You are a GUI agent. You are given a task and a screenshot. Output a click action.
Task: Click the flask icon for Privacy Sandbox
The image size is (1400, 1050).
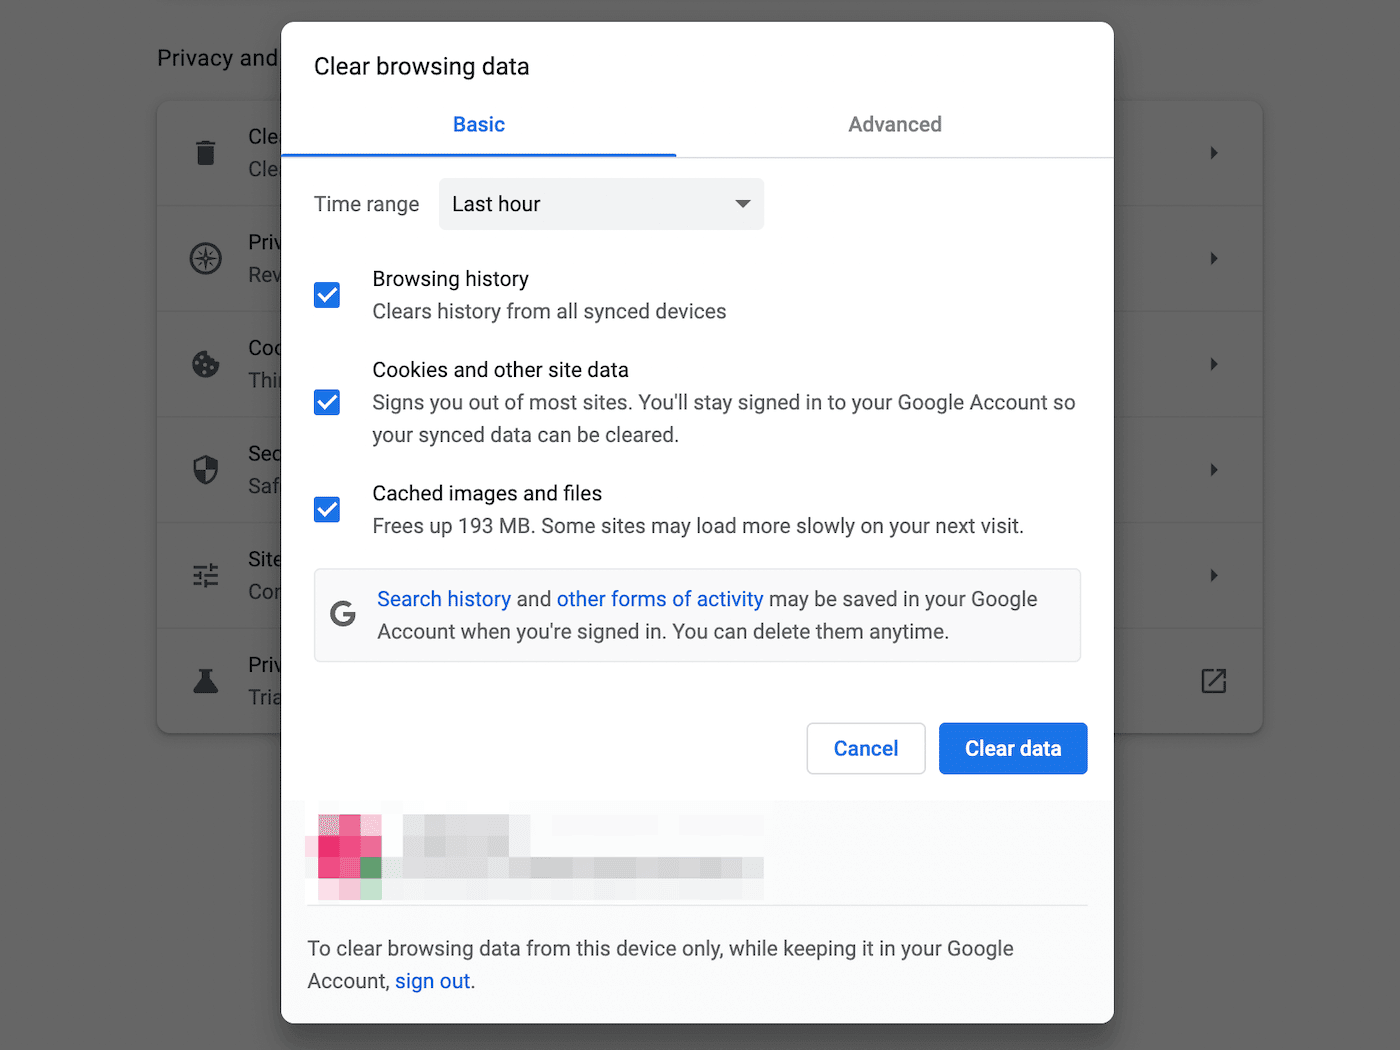pyautogui.click(x=205, y=681)
